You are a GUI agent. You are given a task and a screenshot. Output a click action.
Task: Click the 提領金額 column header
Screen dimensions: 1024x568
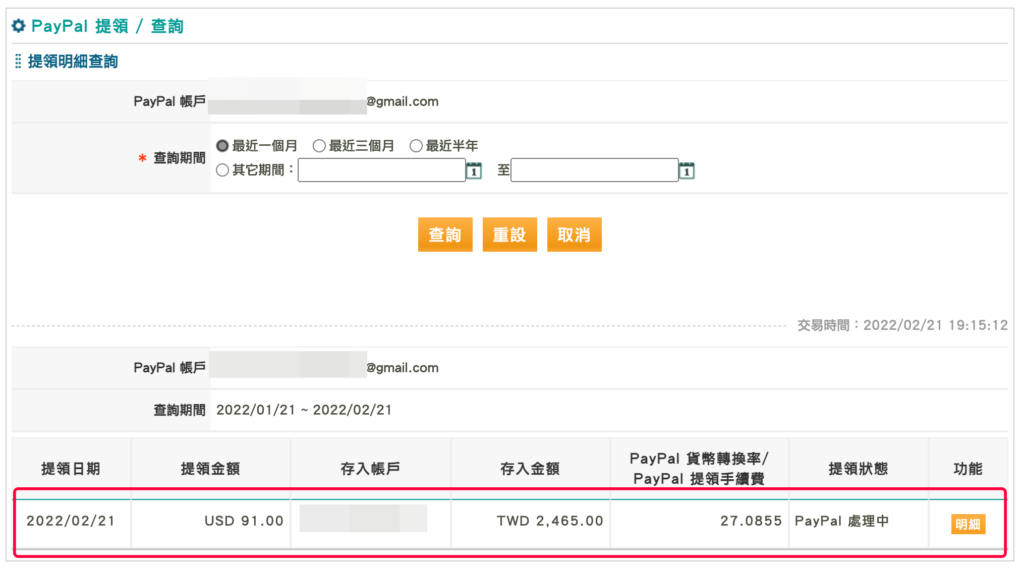coord(210,469)
